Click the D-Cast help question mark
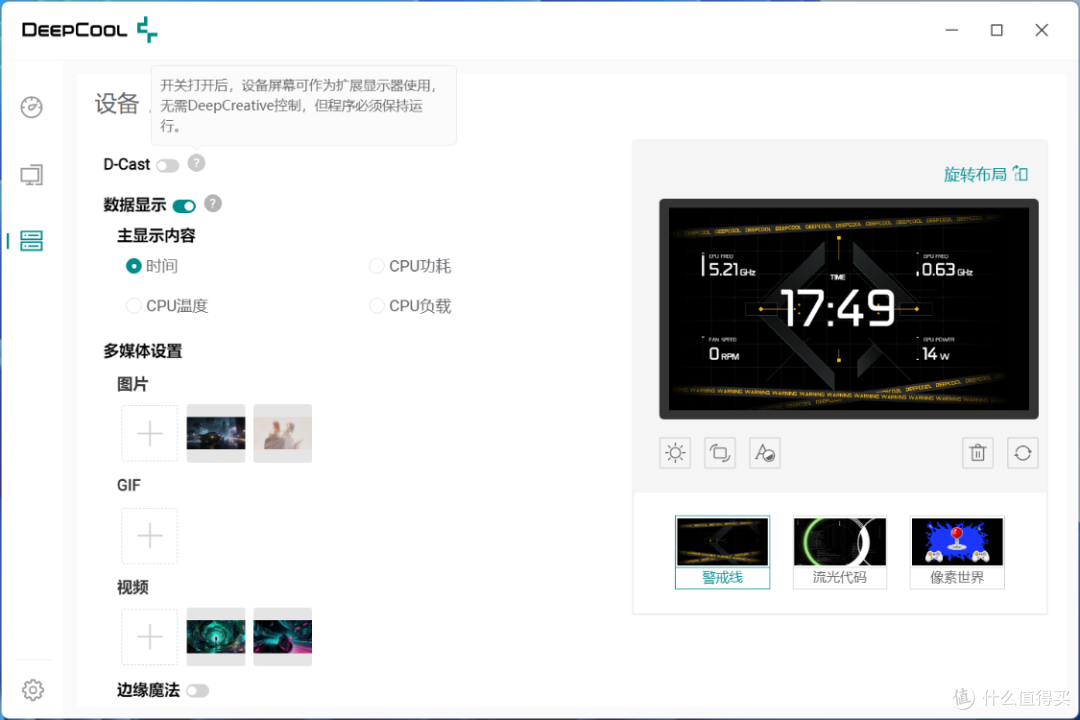The image size is (1080, 720). (196, 163)
